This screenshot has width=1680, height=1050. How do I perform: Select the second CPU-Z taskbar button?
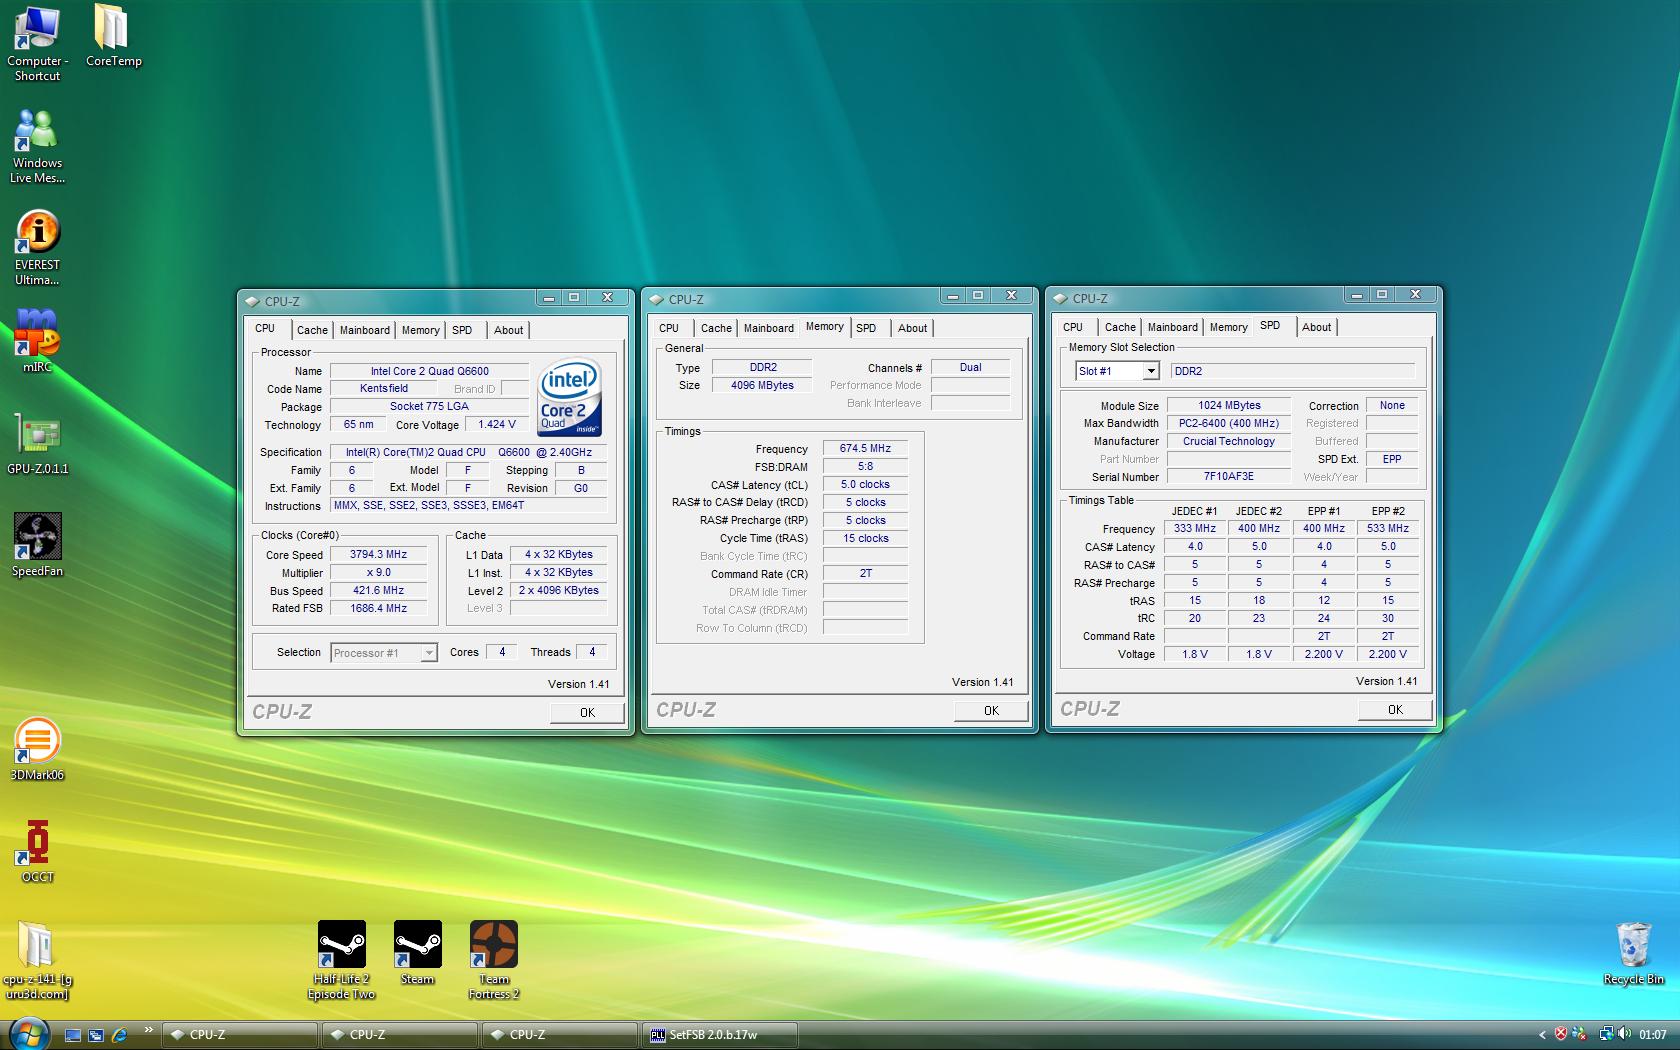tap(399, 1035)
